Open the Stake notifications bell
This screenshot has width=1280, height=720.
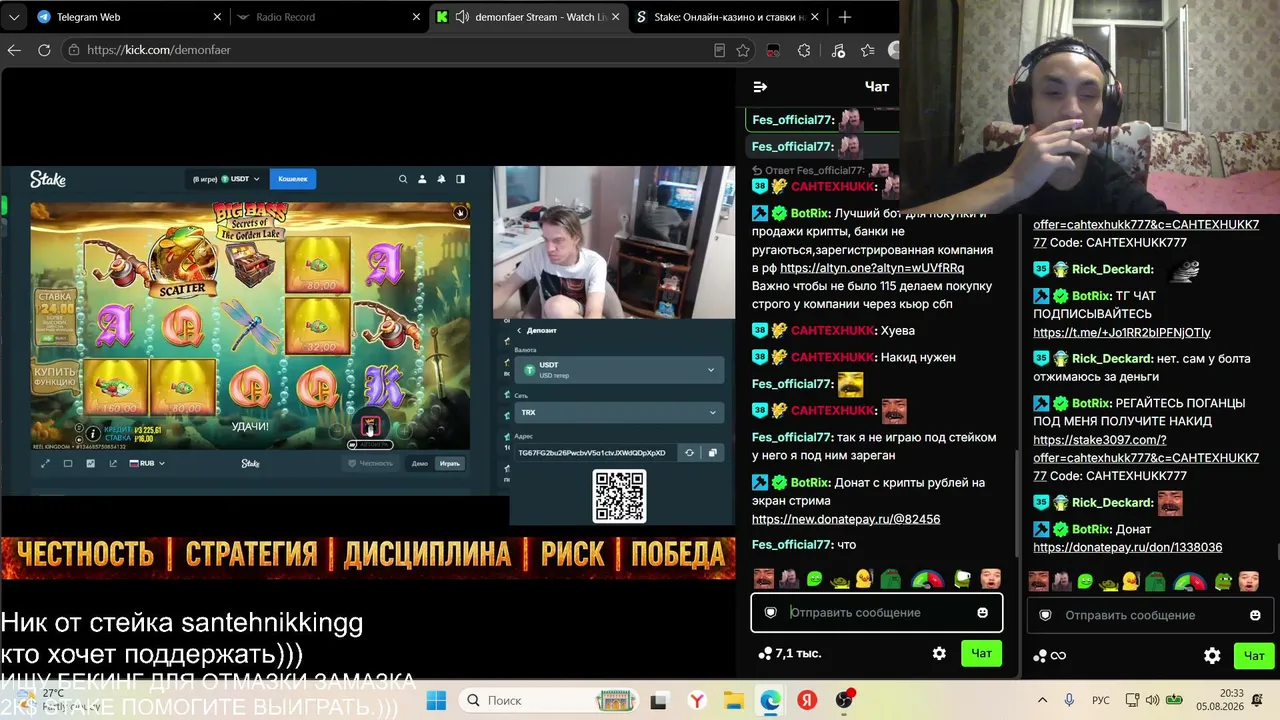(x=441, y=179)
